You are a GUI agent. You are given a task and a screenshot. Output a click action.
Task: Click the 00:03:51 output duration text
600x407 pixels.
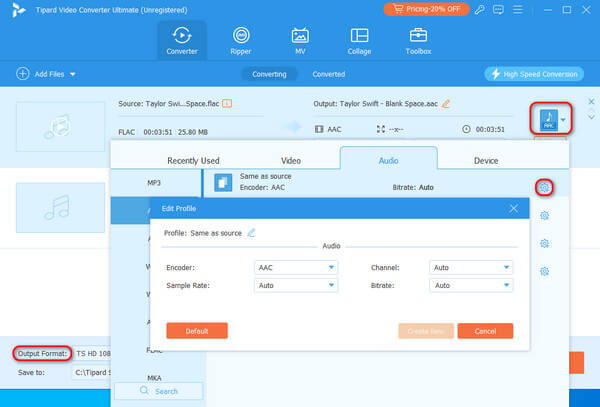pyautogui.click(x=490, y=129)
